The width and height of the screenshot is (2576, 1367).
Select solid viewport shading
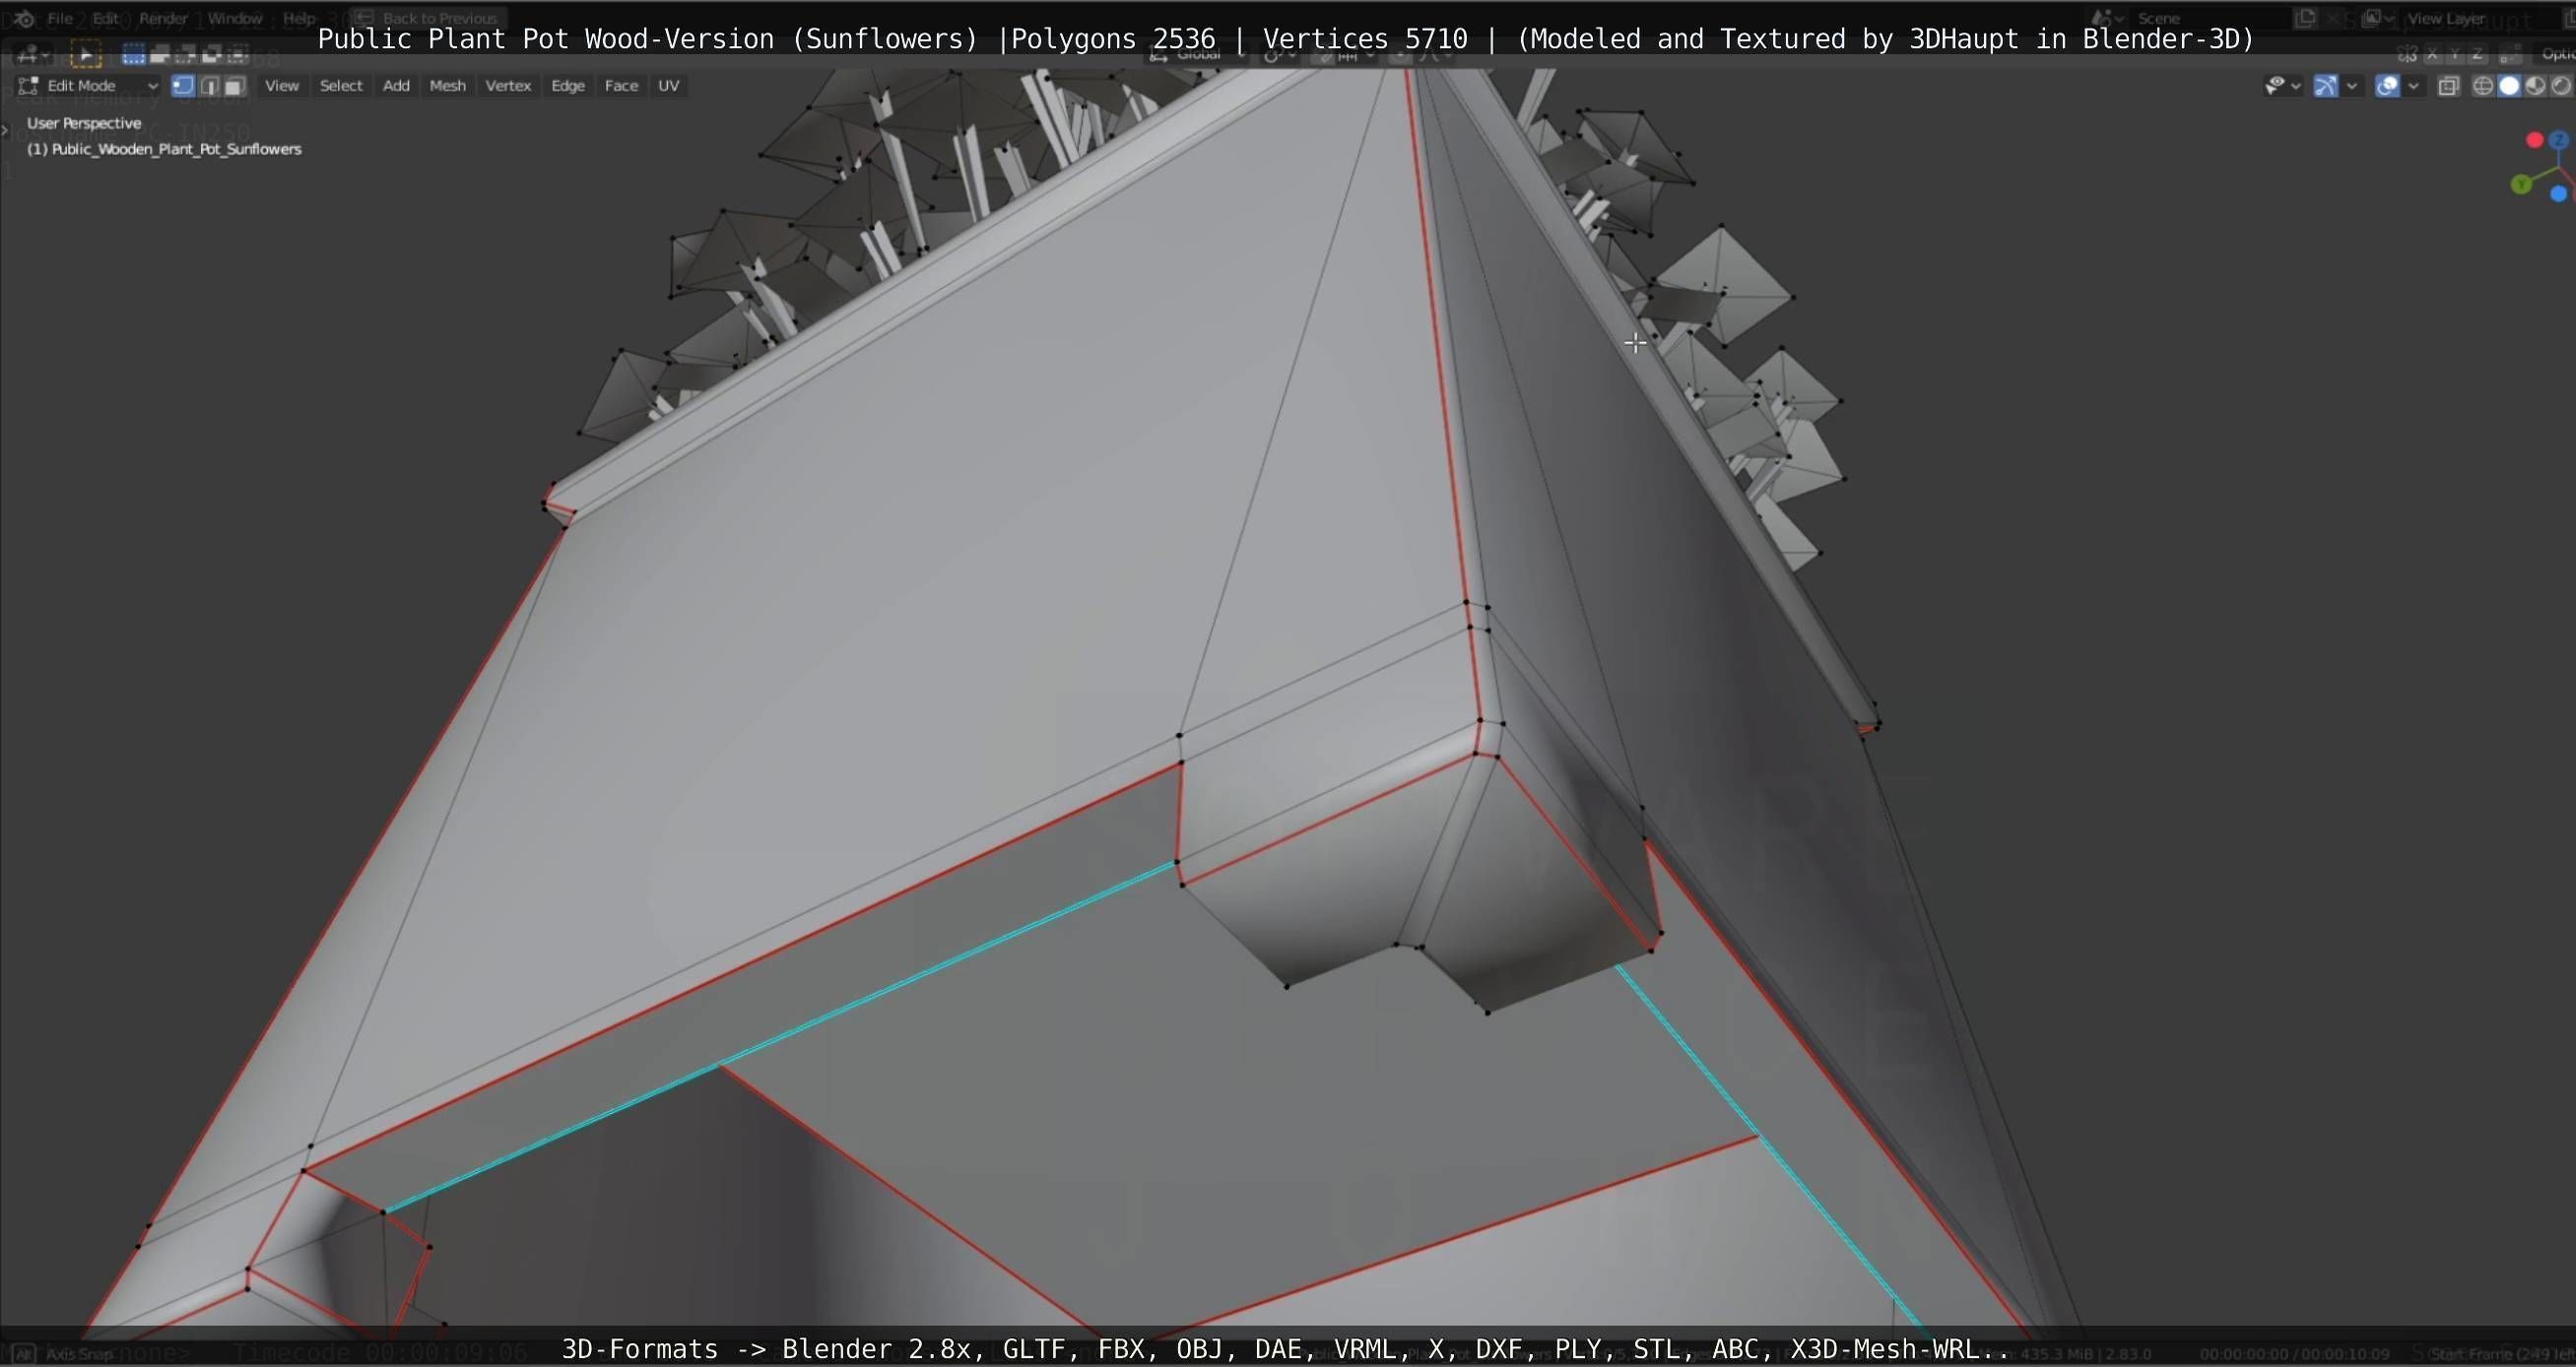(x=2509, y=86)
